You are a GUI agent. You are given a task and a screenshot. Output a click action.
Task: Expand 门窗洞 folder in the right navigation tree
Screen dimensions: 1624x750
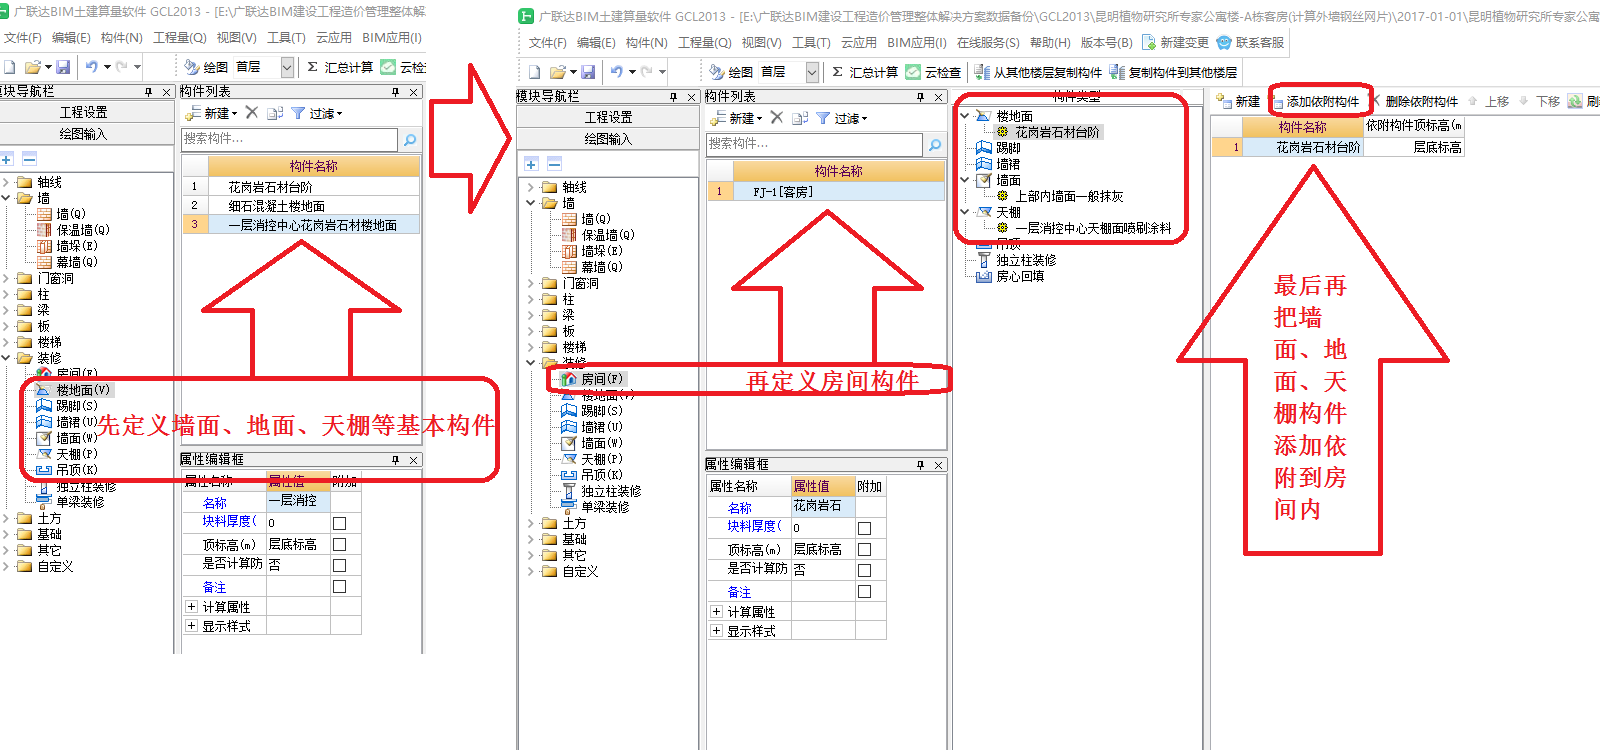pos(531,283)
